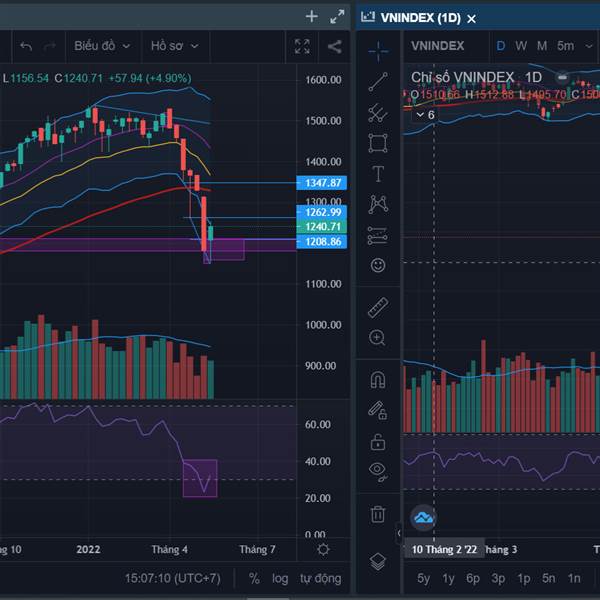Toggle lock all drawings
This screenshot has width=600, height=600.
click(378, 442)
